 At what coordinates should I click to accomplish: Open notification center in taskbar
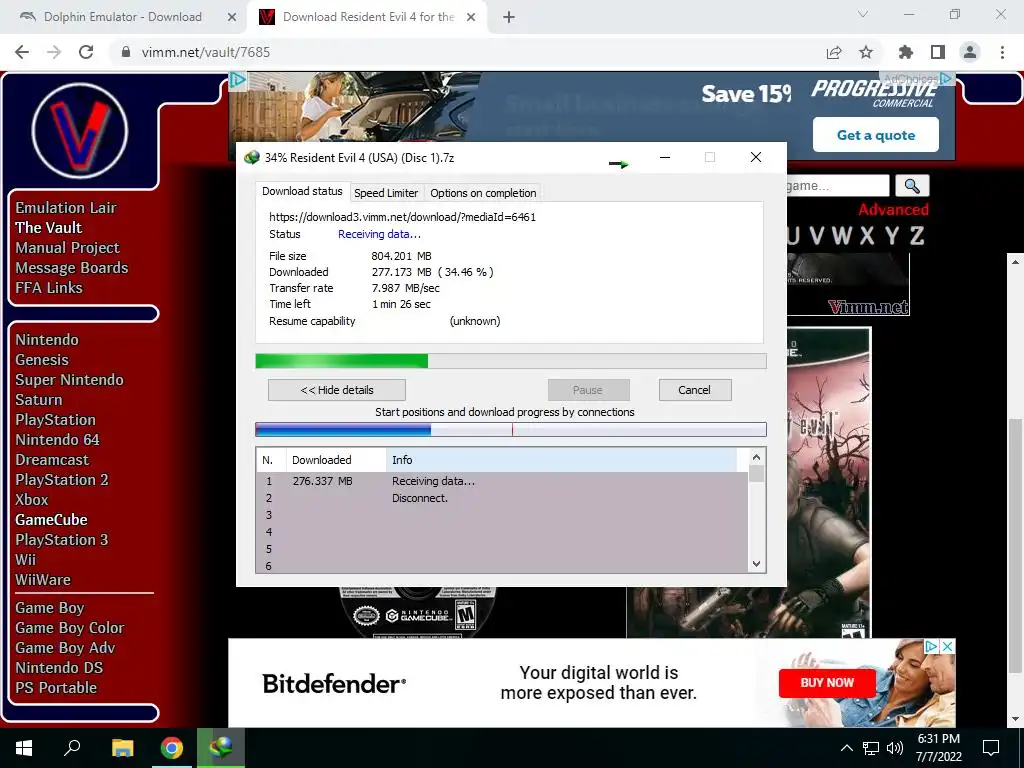click(991, 748)
